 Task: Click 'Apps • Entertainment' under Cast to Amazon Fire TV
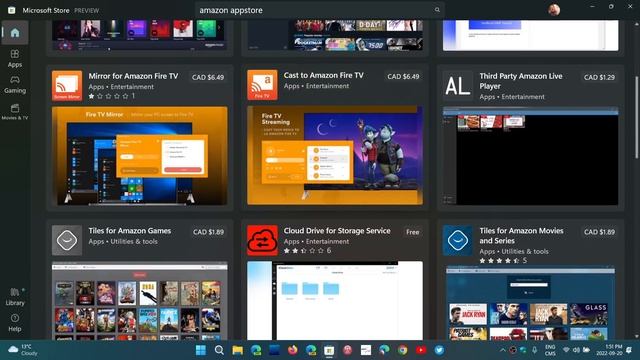(x=316, y=86)
